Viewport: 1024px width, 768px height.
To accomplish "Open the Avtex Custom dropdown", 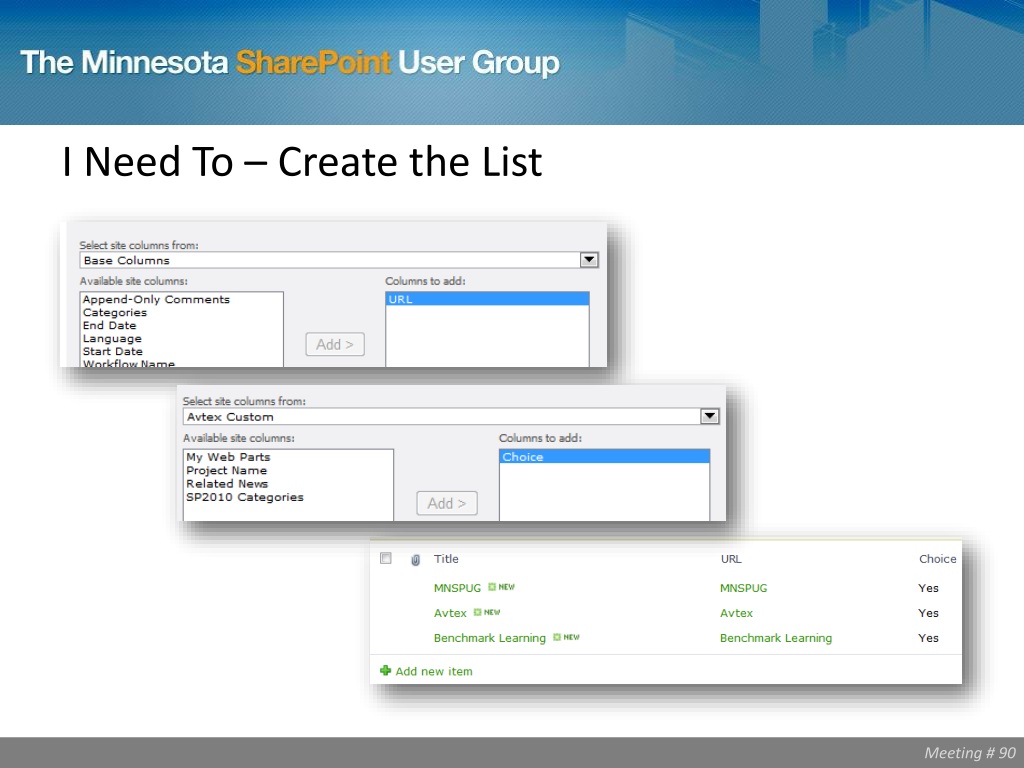I will 709,416.
